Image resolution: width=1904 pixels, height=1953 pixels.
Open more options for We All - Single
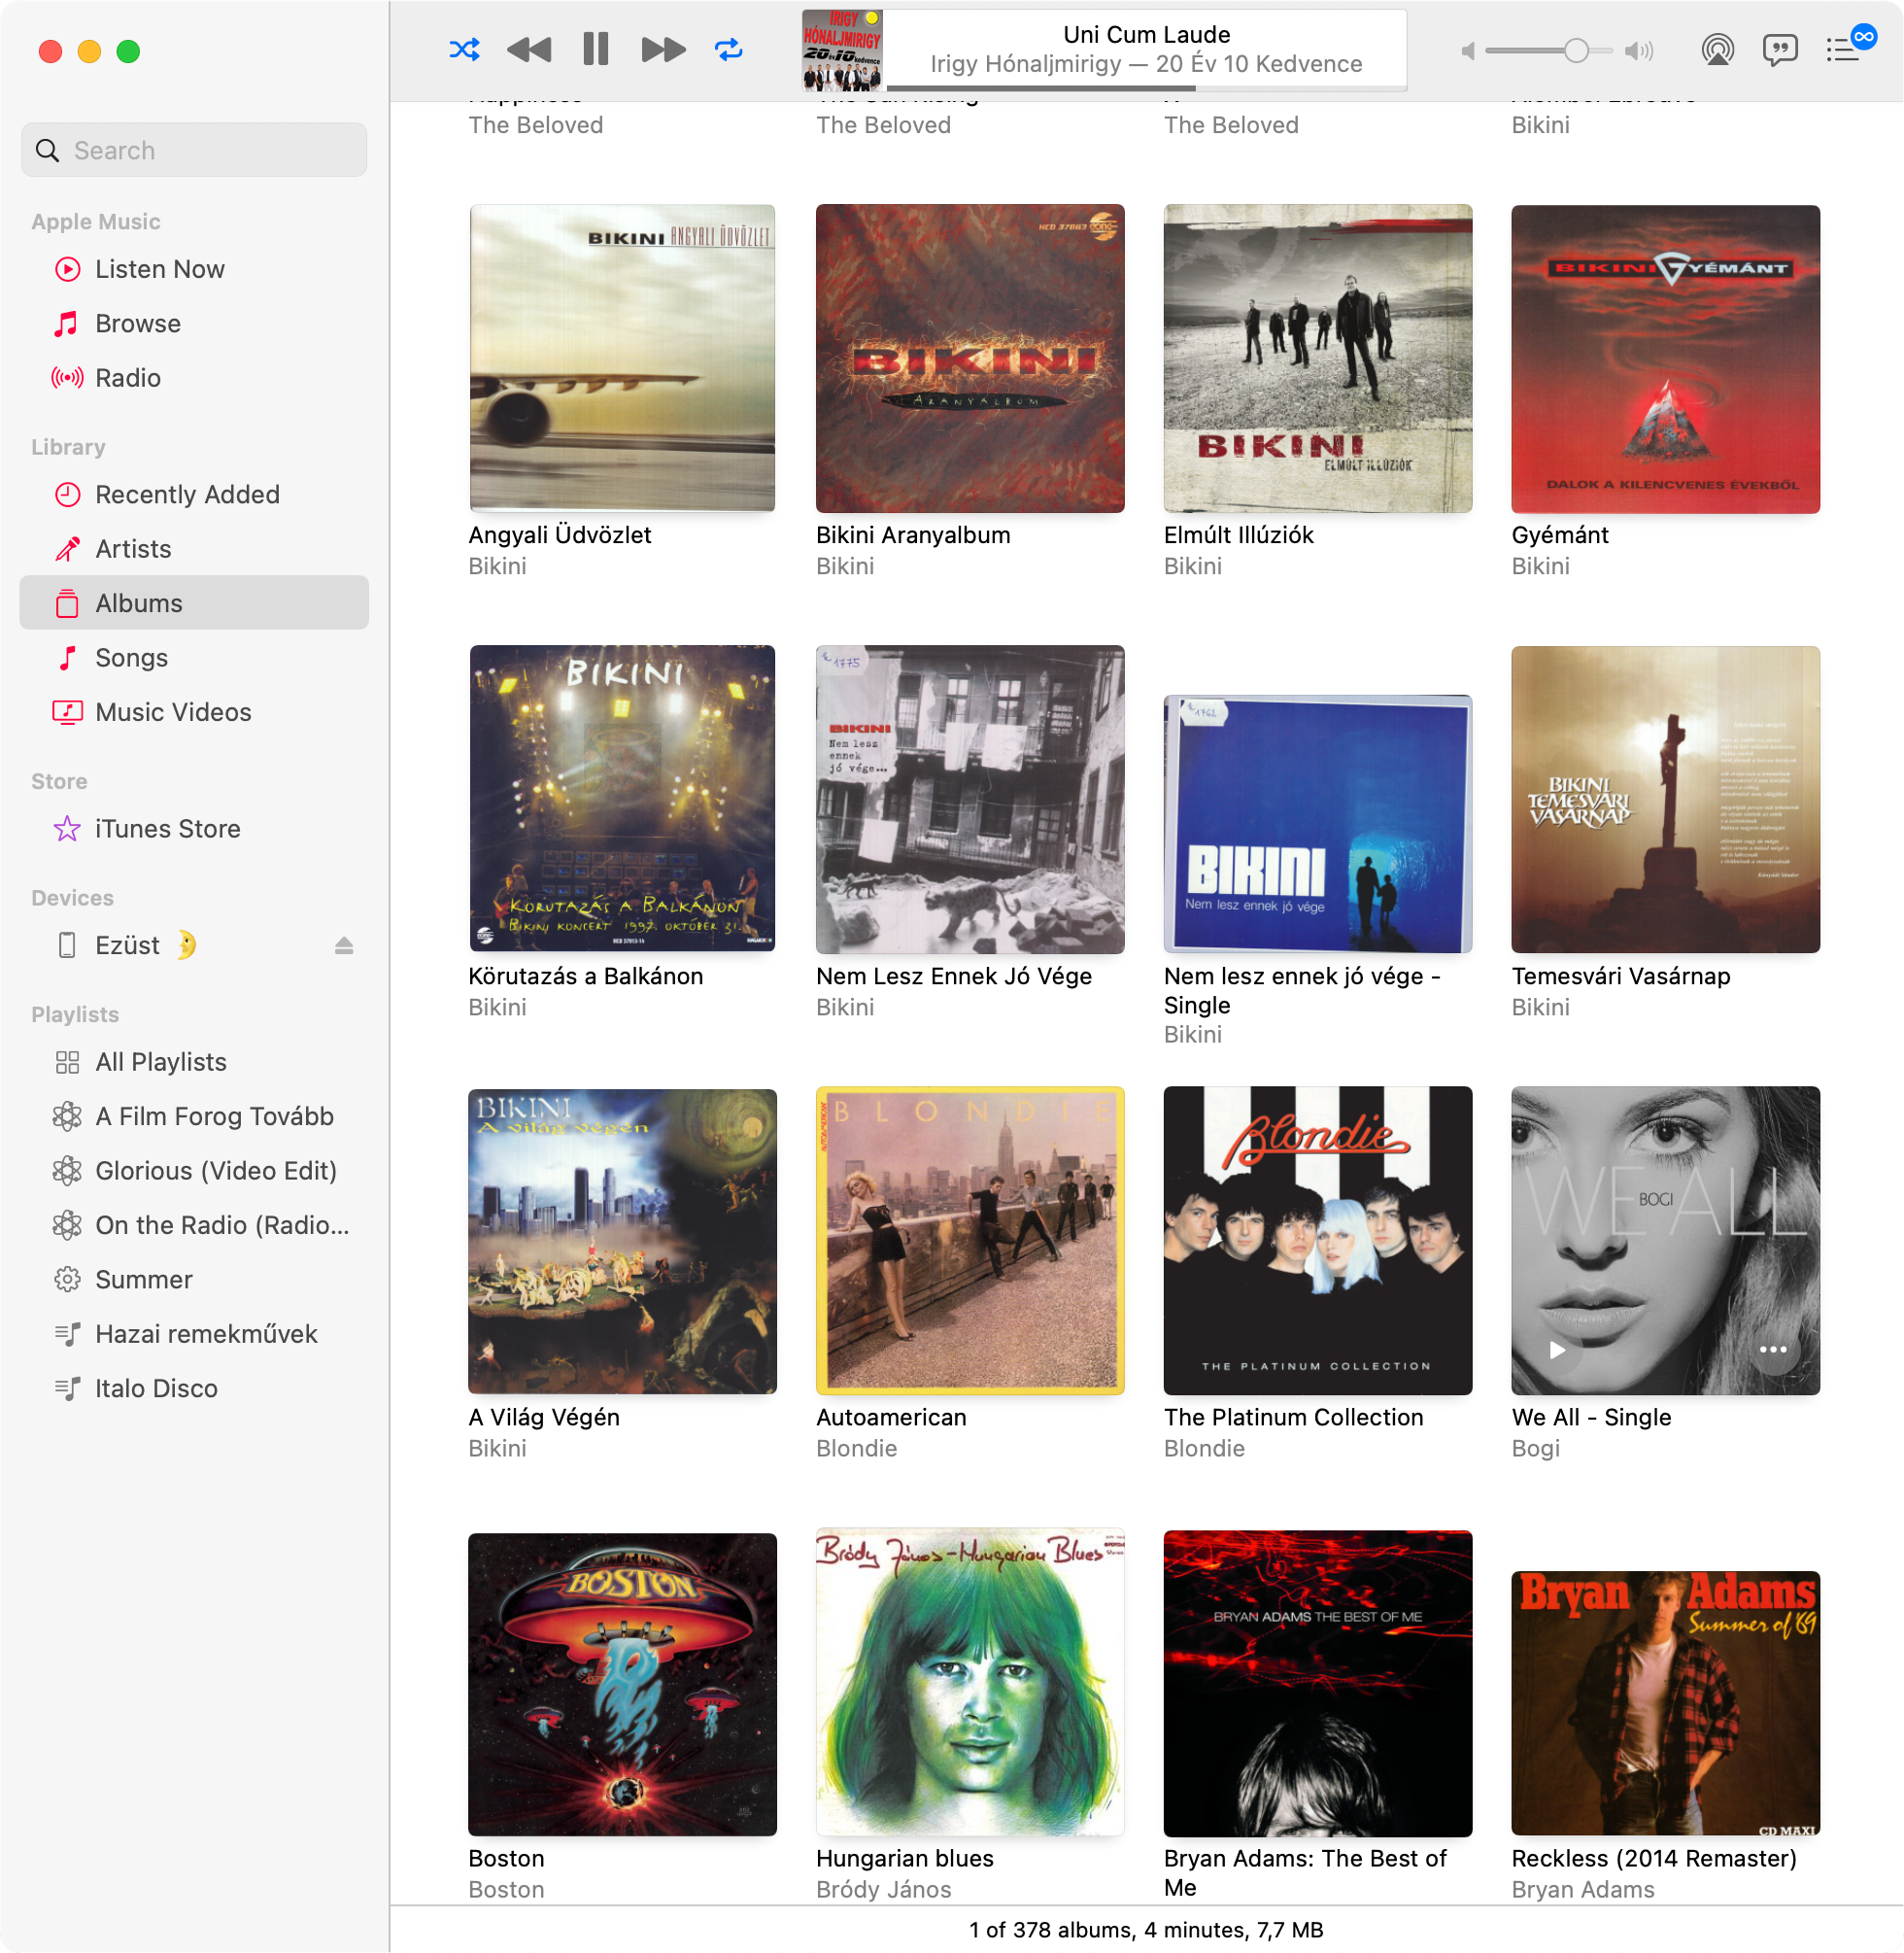[x=1773, y=1349]
